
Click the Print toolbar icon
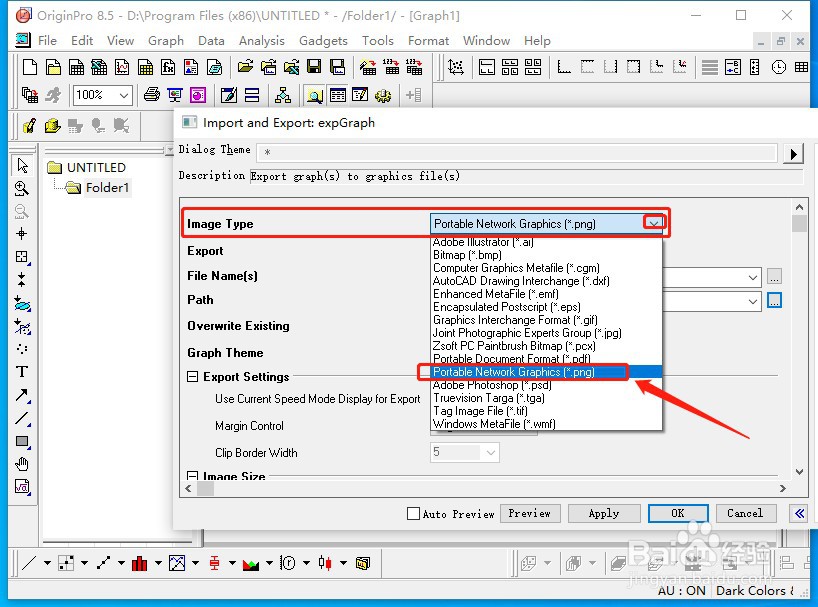click(151, 95)
